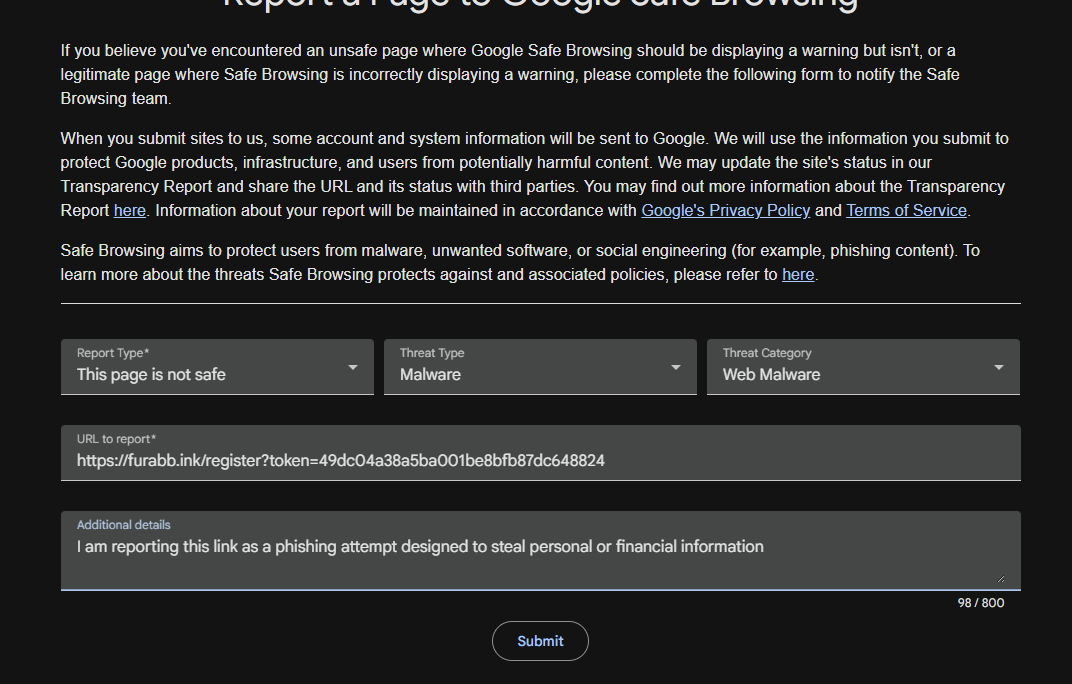Screen dimensions: 1072x684
Task: Follow the threats and policies 'here' link
Action: pos(798,275)
